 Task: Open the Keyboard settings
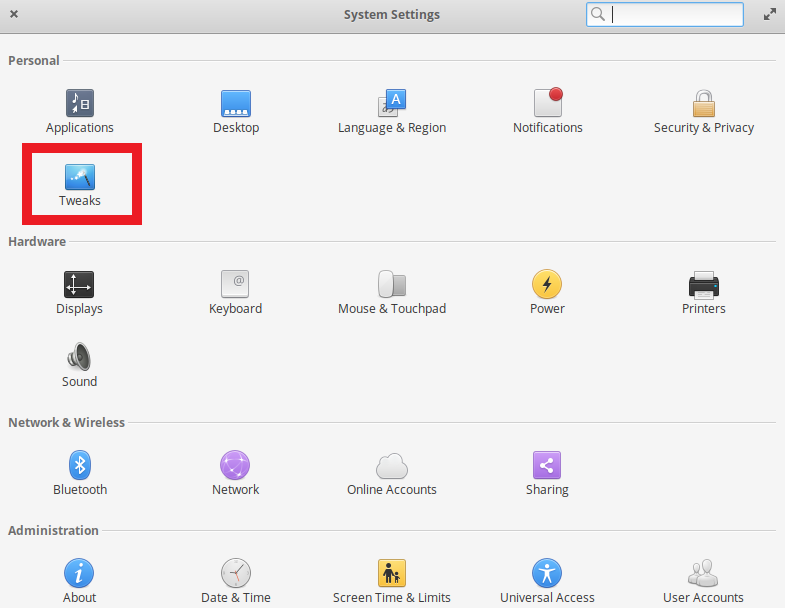(x=235, y=293)
